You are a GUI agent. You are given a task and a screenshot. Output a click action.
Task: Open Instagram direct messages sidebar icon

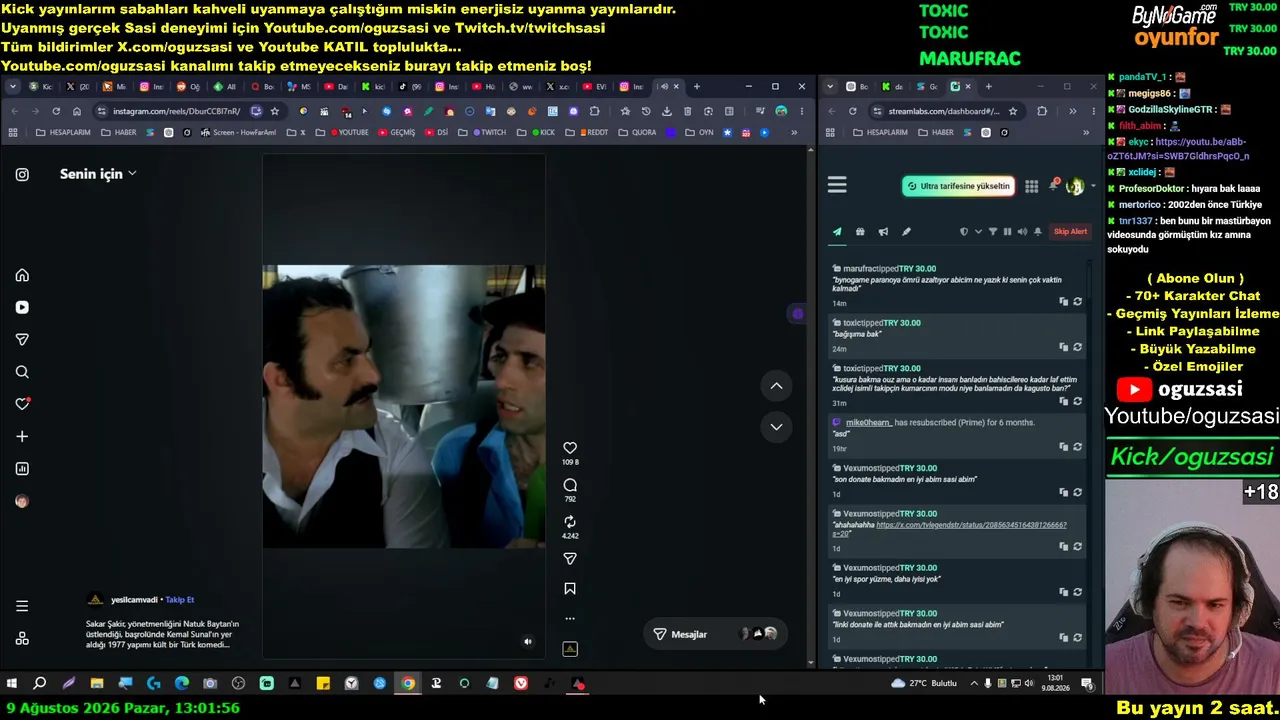tap(22, 340)
